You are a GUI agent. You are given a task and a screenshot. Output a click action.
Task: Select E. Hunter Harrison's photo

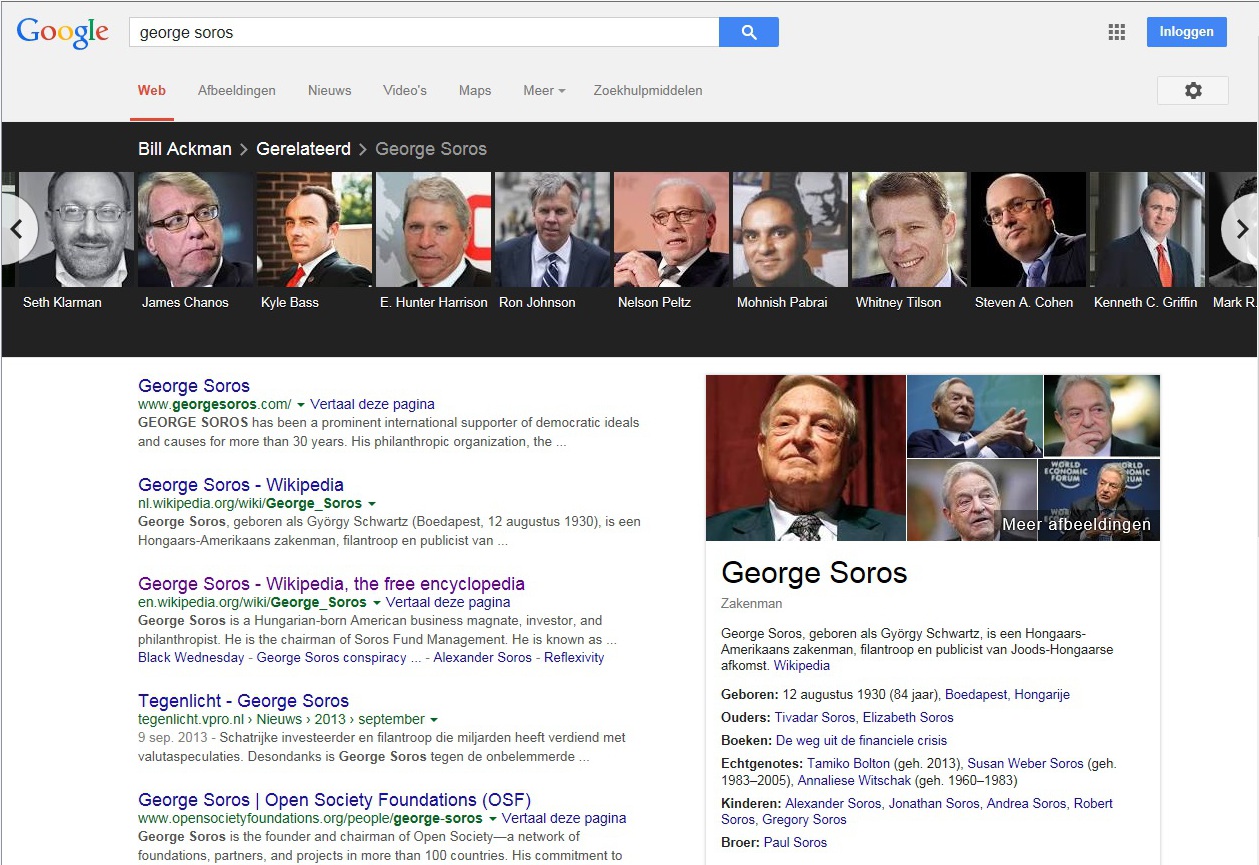(x=433, y=229)
